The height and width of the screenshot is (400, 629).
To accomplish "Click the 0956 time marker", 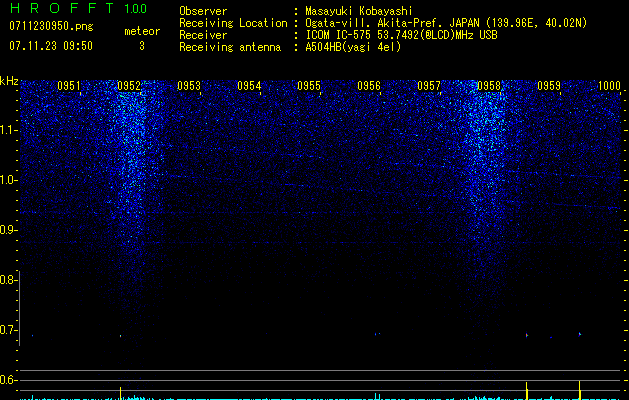I will 369,86.
